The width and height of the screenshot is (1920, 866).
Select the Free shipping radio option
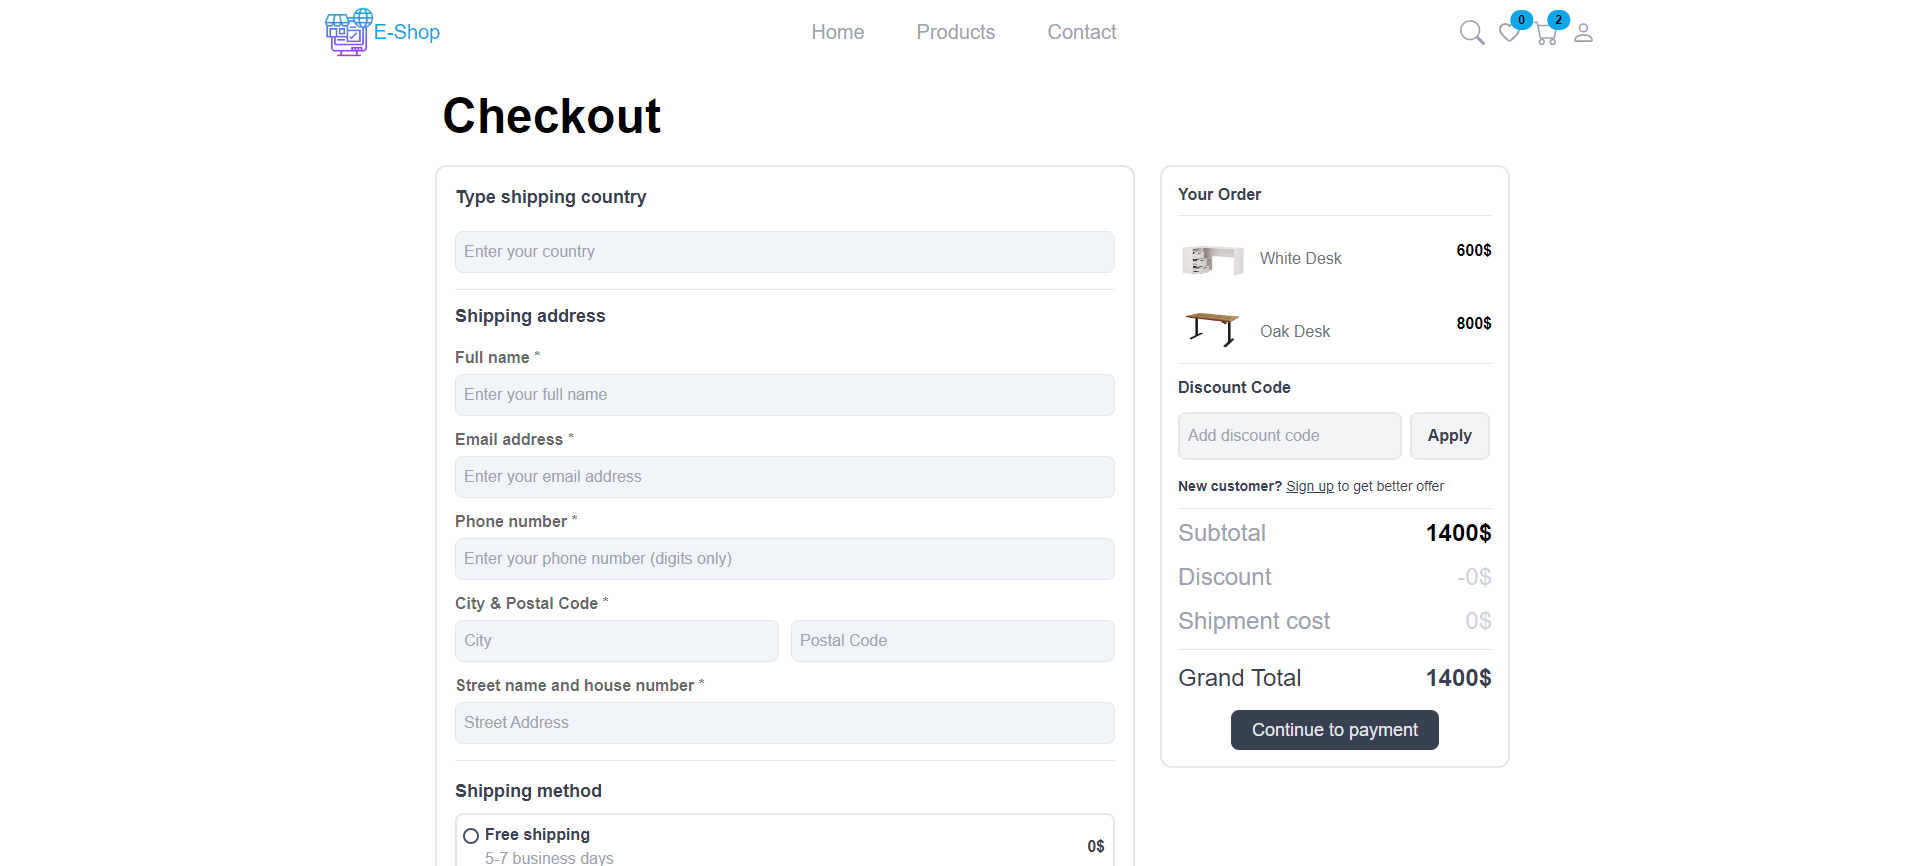[x=471, y=836]
